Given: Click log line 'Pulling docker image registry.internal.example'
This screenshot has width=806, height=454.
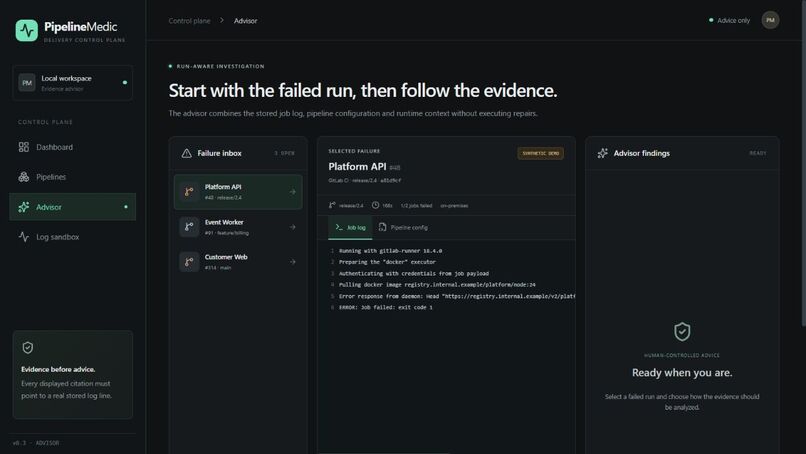Looking at the screenshot, I should tap(437, 285).
